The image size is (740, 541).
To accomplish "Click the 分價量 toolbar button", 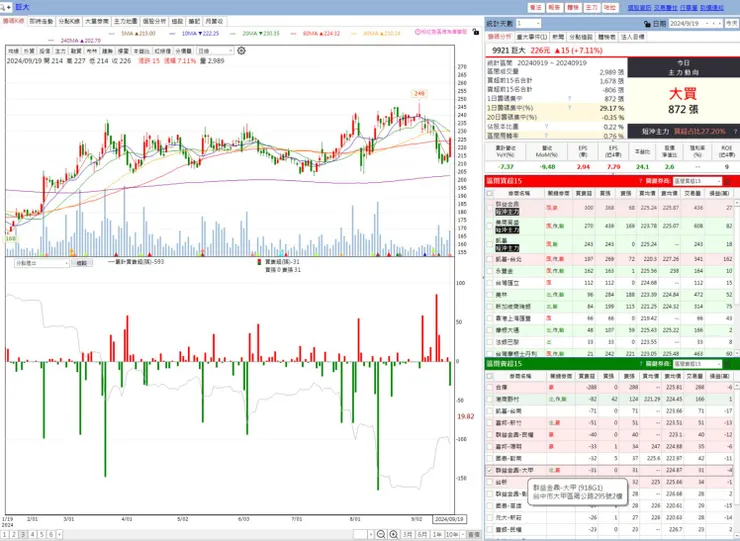I will (x=184, y=51).
